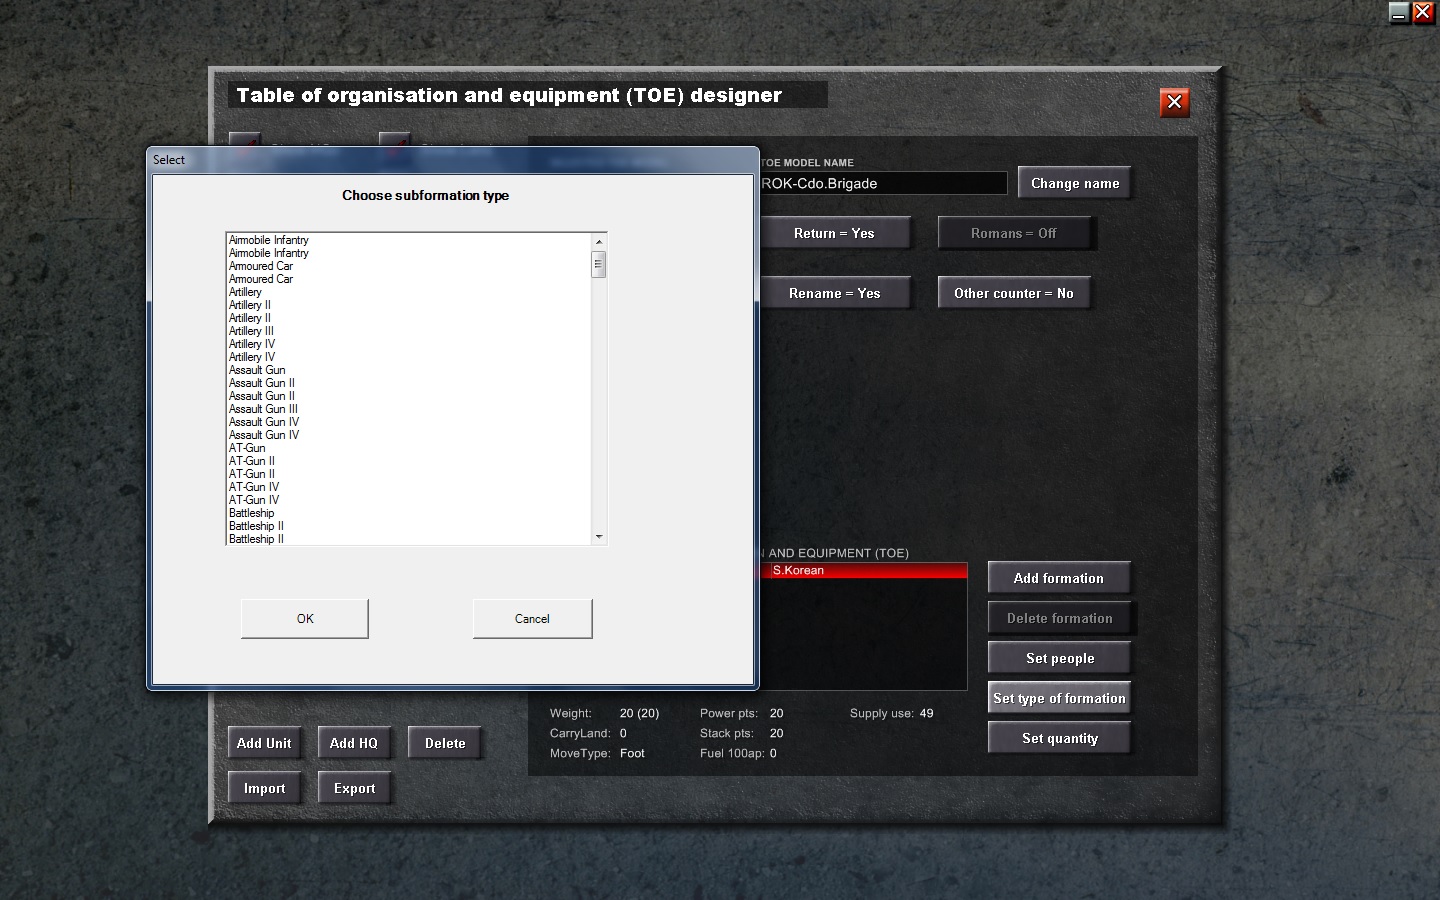Viewport: 1440px width, 900px height.
Task: Click the Supply use value 49
Action: [926, 713]
